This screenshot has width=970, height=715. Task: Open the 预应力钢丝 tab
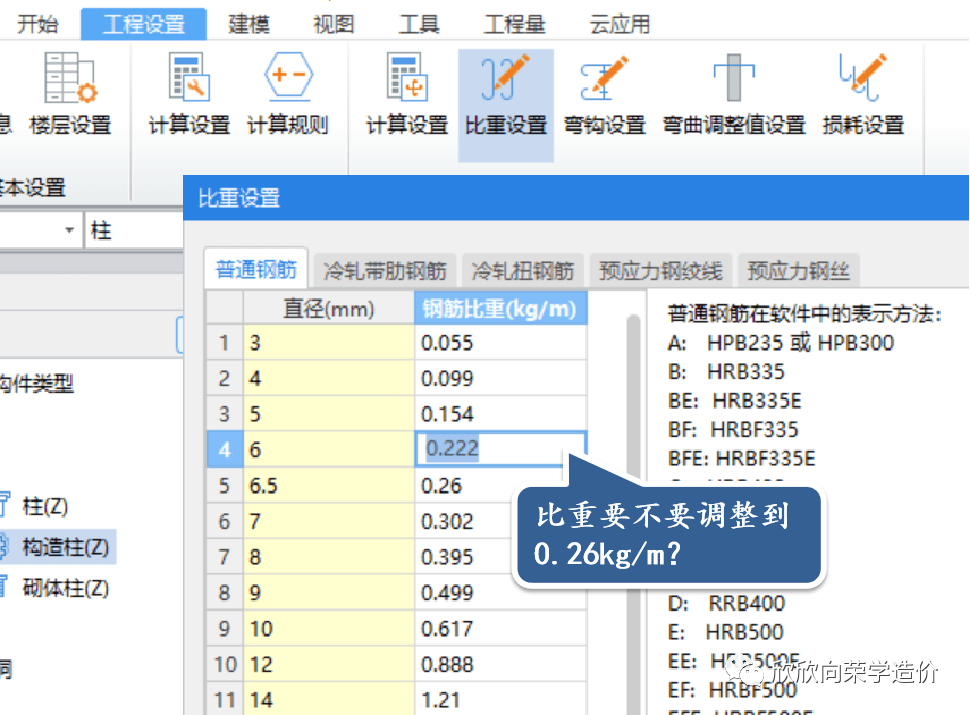[x=798, y=270]
